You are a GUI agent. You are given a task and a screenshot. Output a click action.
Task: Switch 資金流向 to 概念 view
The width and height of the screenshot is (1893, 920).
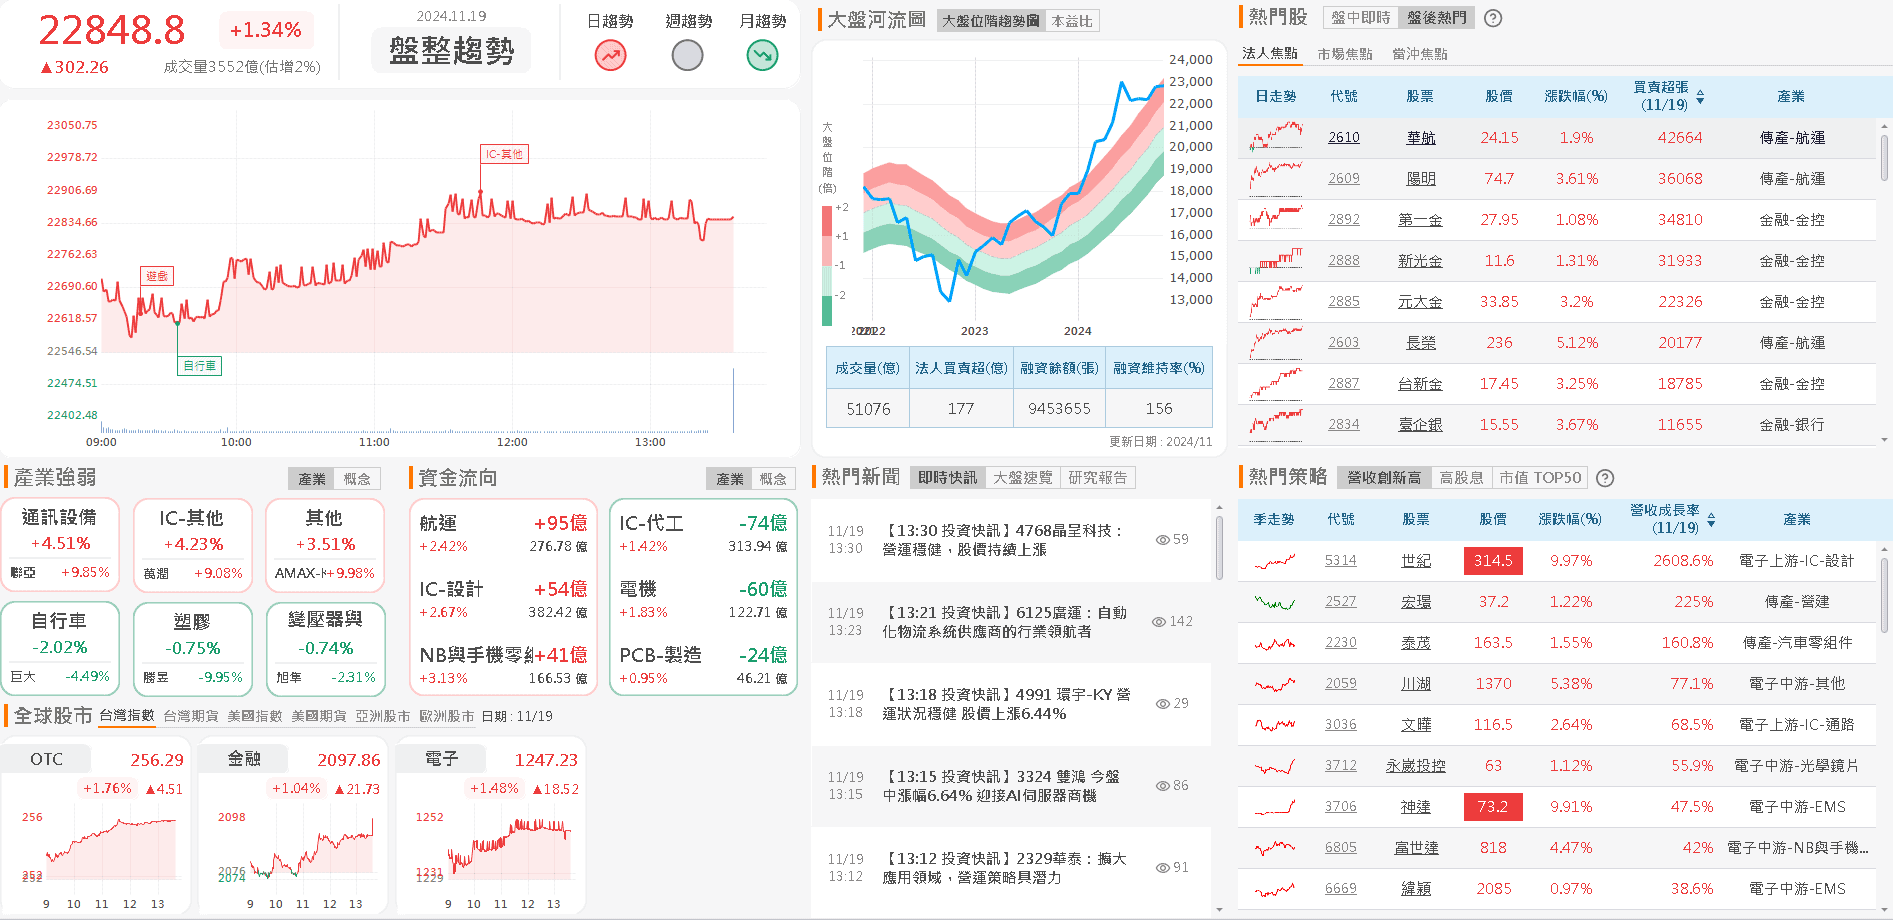(773, 479)
